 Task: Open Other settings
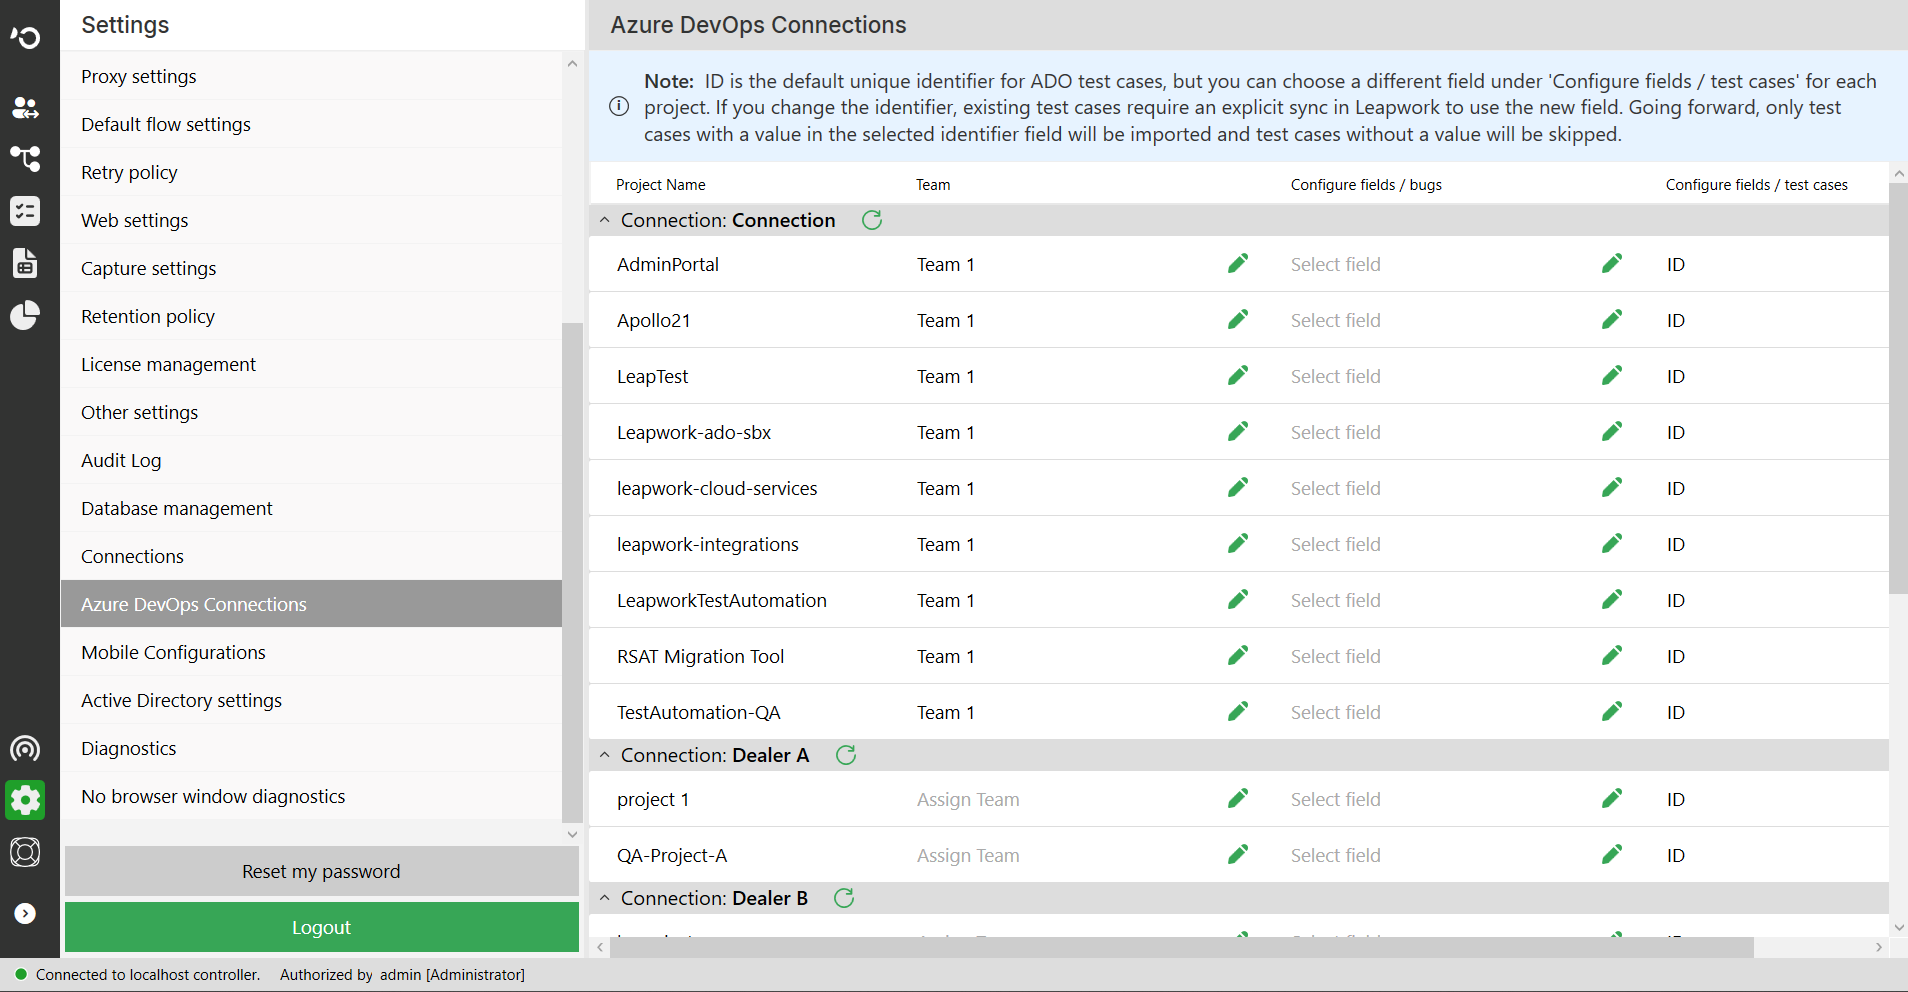(x=311, y=412)
